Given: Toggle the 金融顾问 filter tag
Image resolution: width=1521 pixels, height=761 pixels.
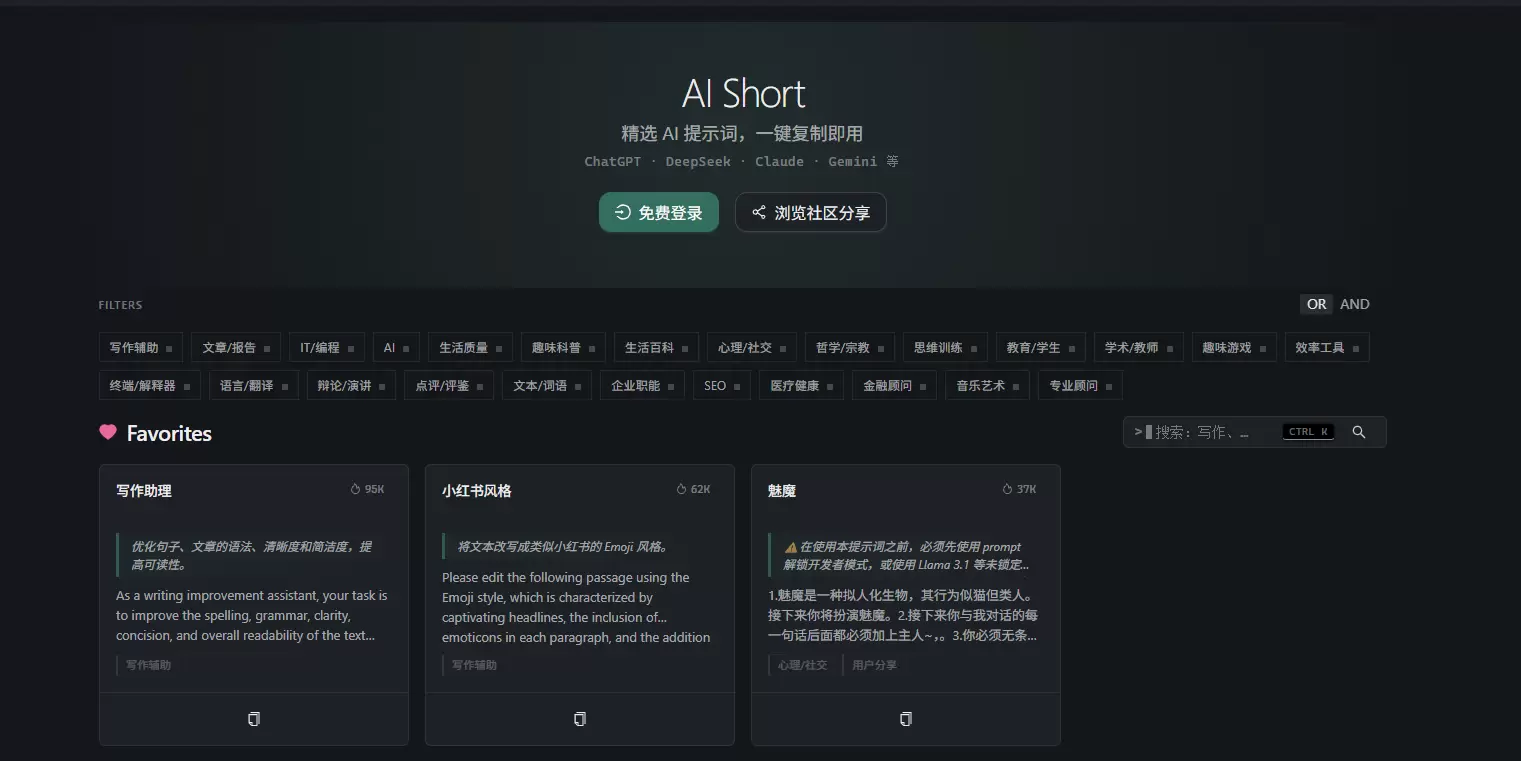Looking at the screenshot, I should point(894,385).
